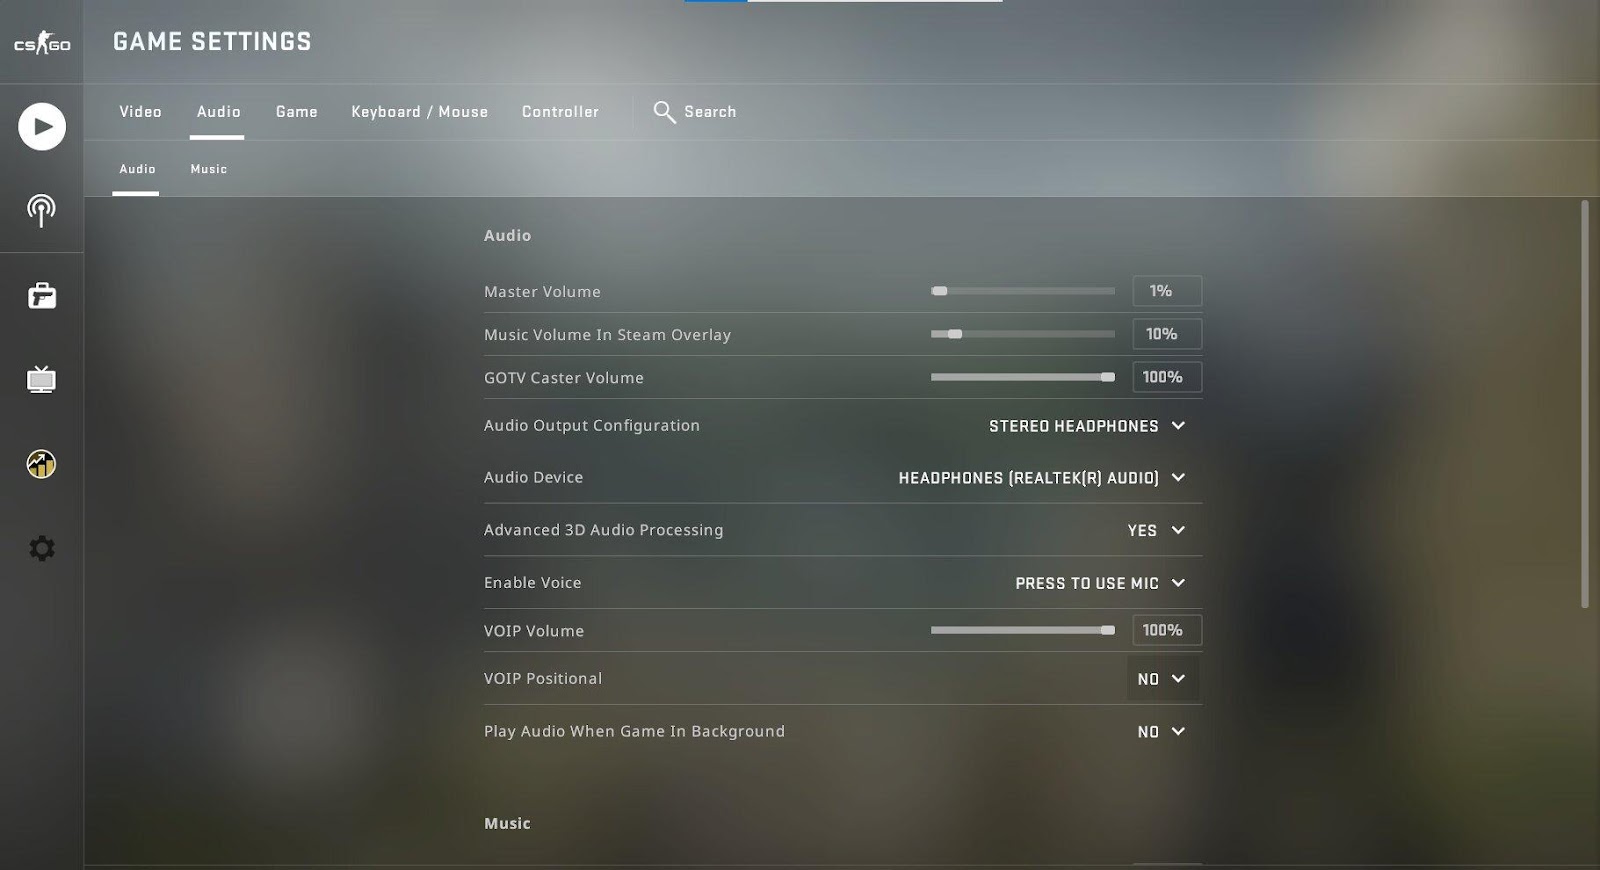Select the Audio sub-tab

coord(137,169)
